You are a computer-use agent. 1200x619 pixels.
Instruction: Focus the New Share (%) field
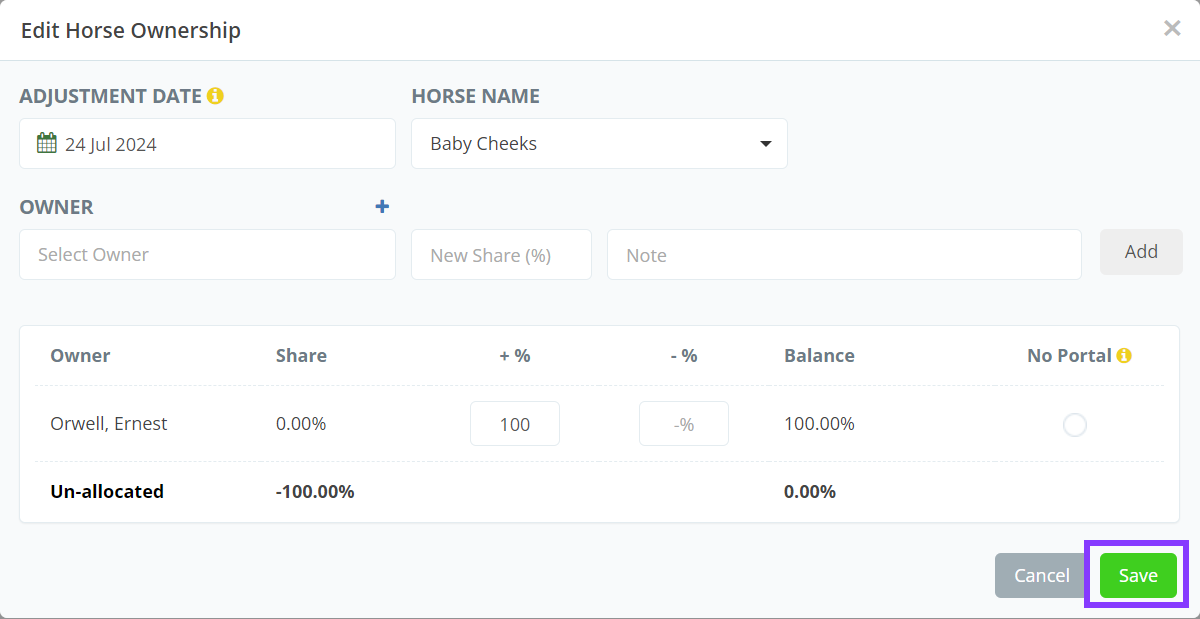pyautogui.click(x=501, y=255)
